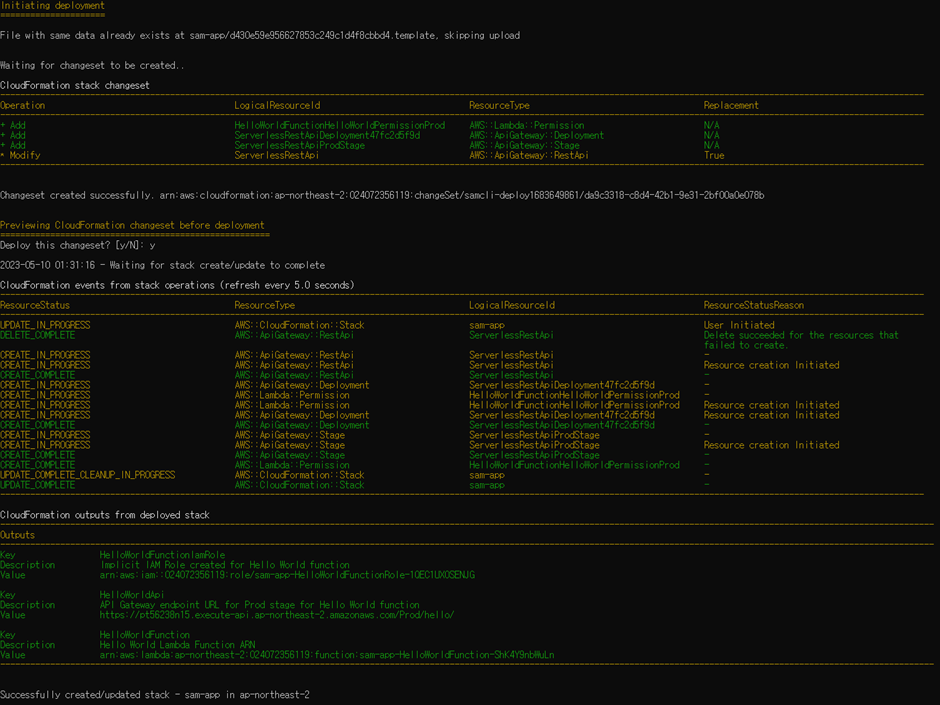Select the 'Outputs' heading
This screenshot has height=705, width=940.
pyautogui.click(x=17, y=535)
